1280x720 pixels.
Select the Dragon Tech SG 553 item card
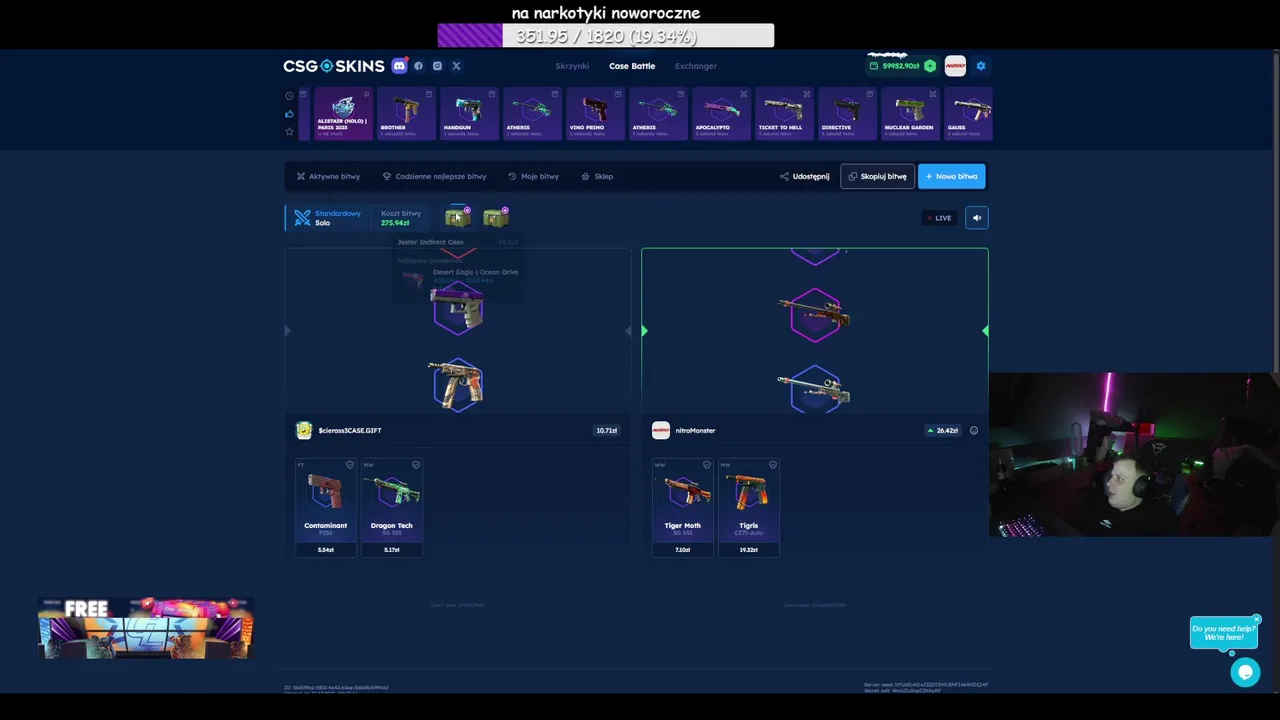tap(391, 507)
